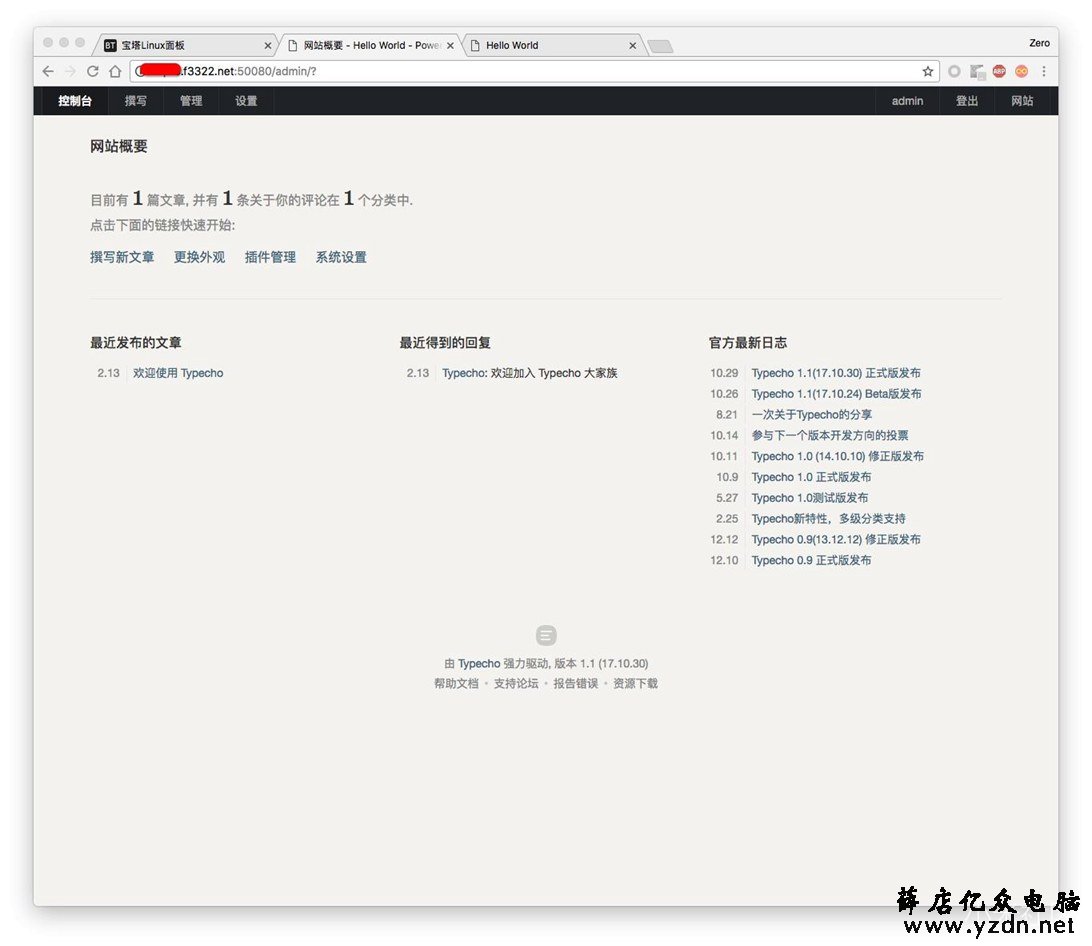
Task: Click the browser forward arrow
Action: pos(70,71)
